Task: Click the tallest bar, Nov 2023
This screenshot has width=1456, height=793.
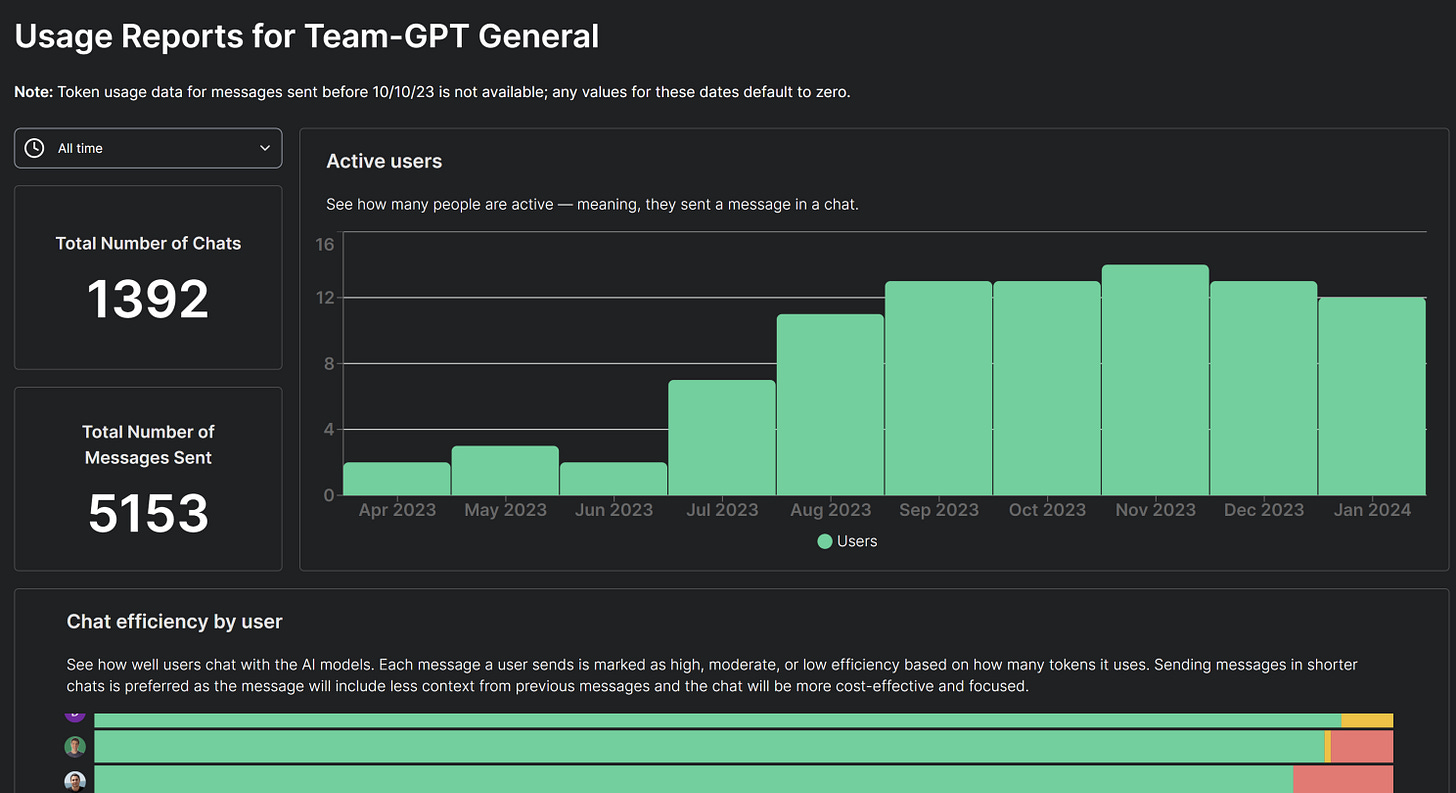Action: [1155, 380]
